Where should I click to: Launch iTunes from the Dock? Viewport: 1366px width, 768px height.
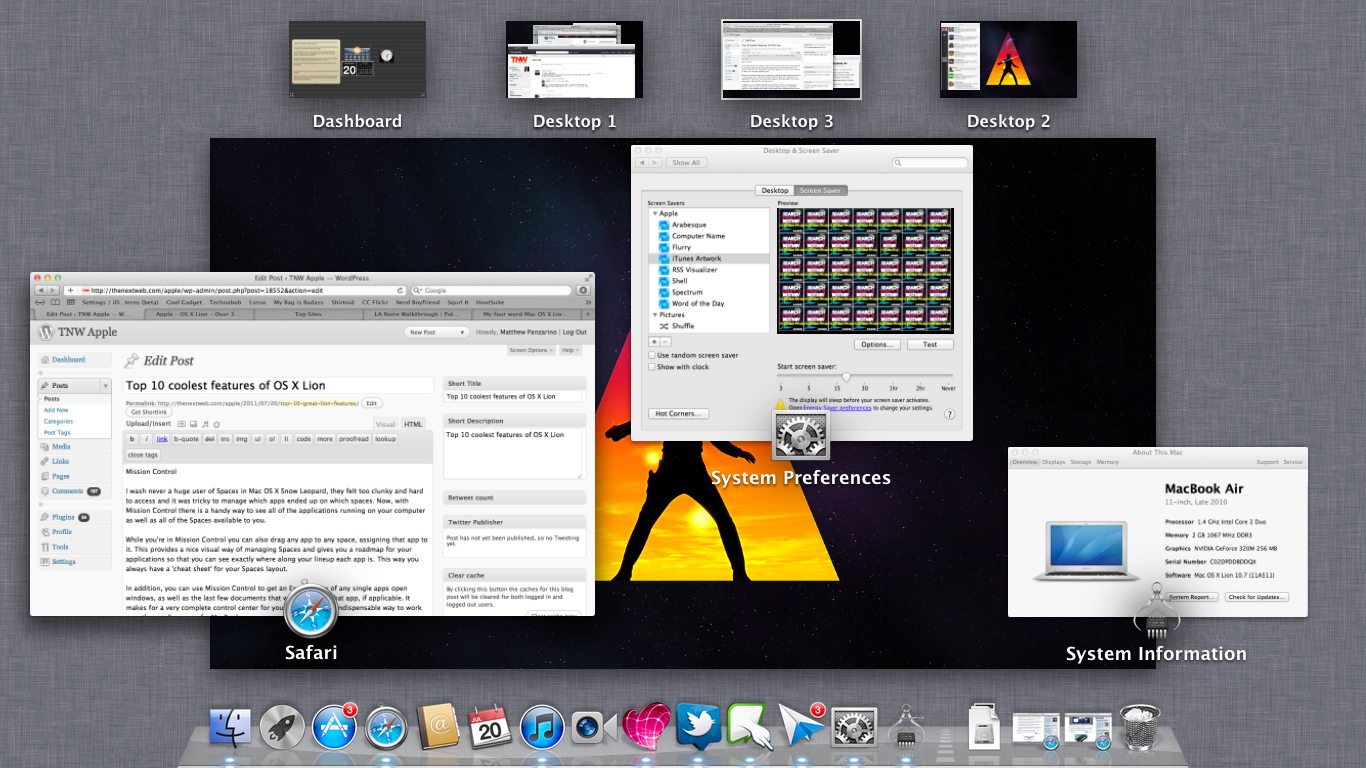coord(542,727)
